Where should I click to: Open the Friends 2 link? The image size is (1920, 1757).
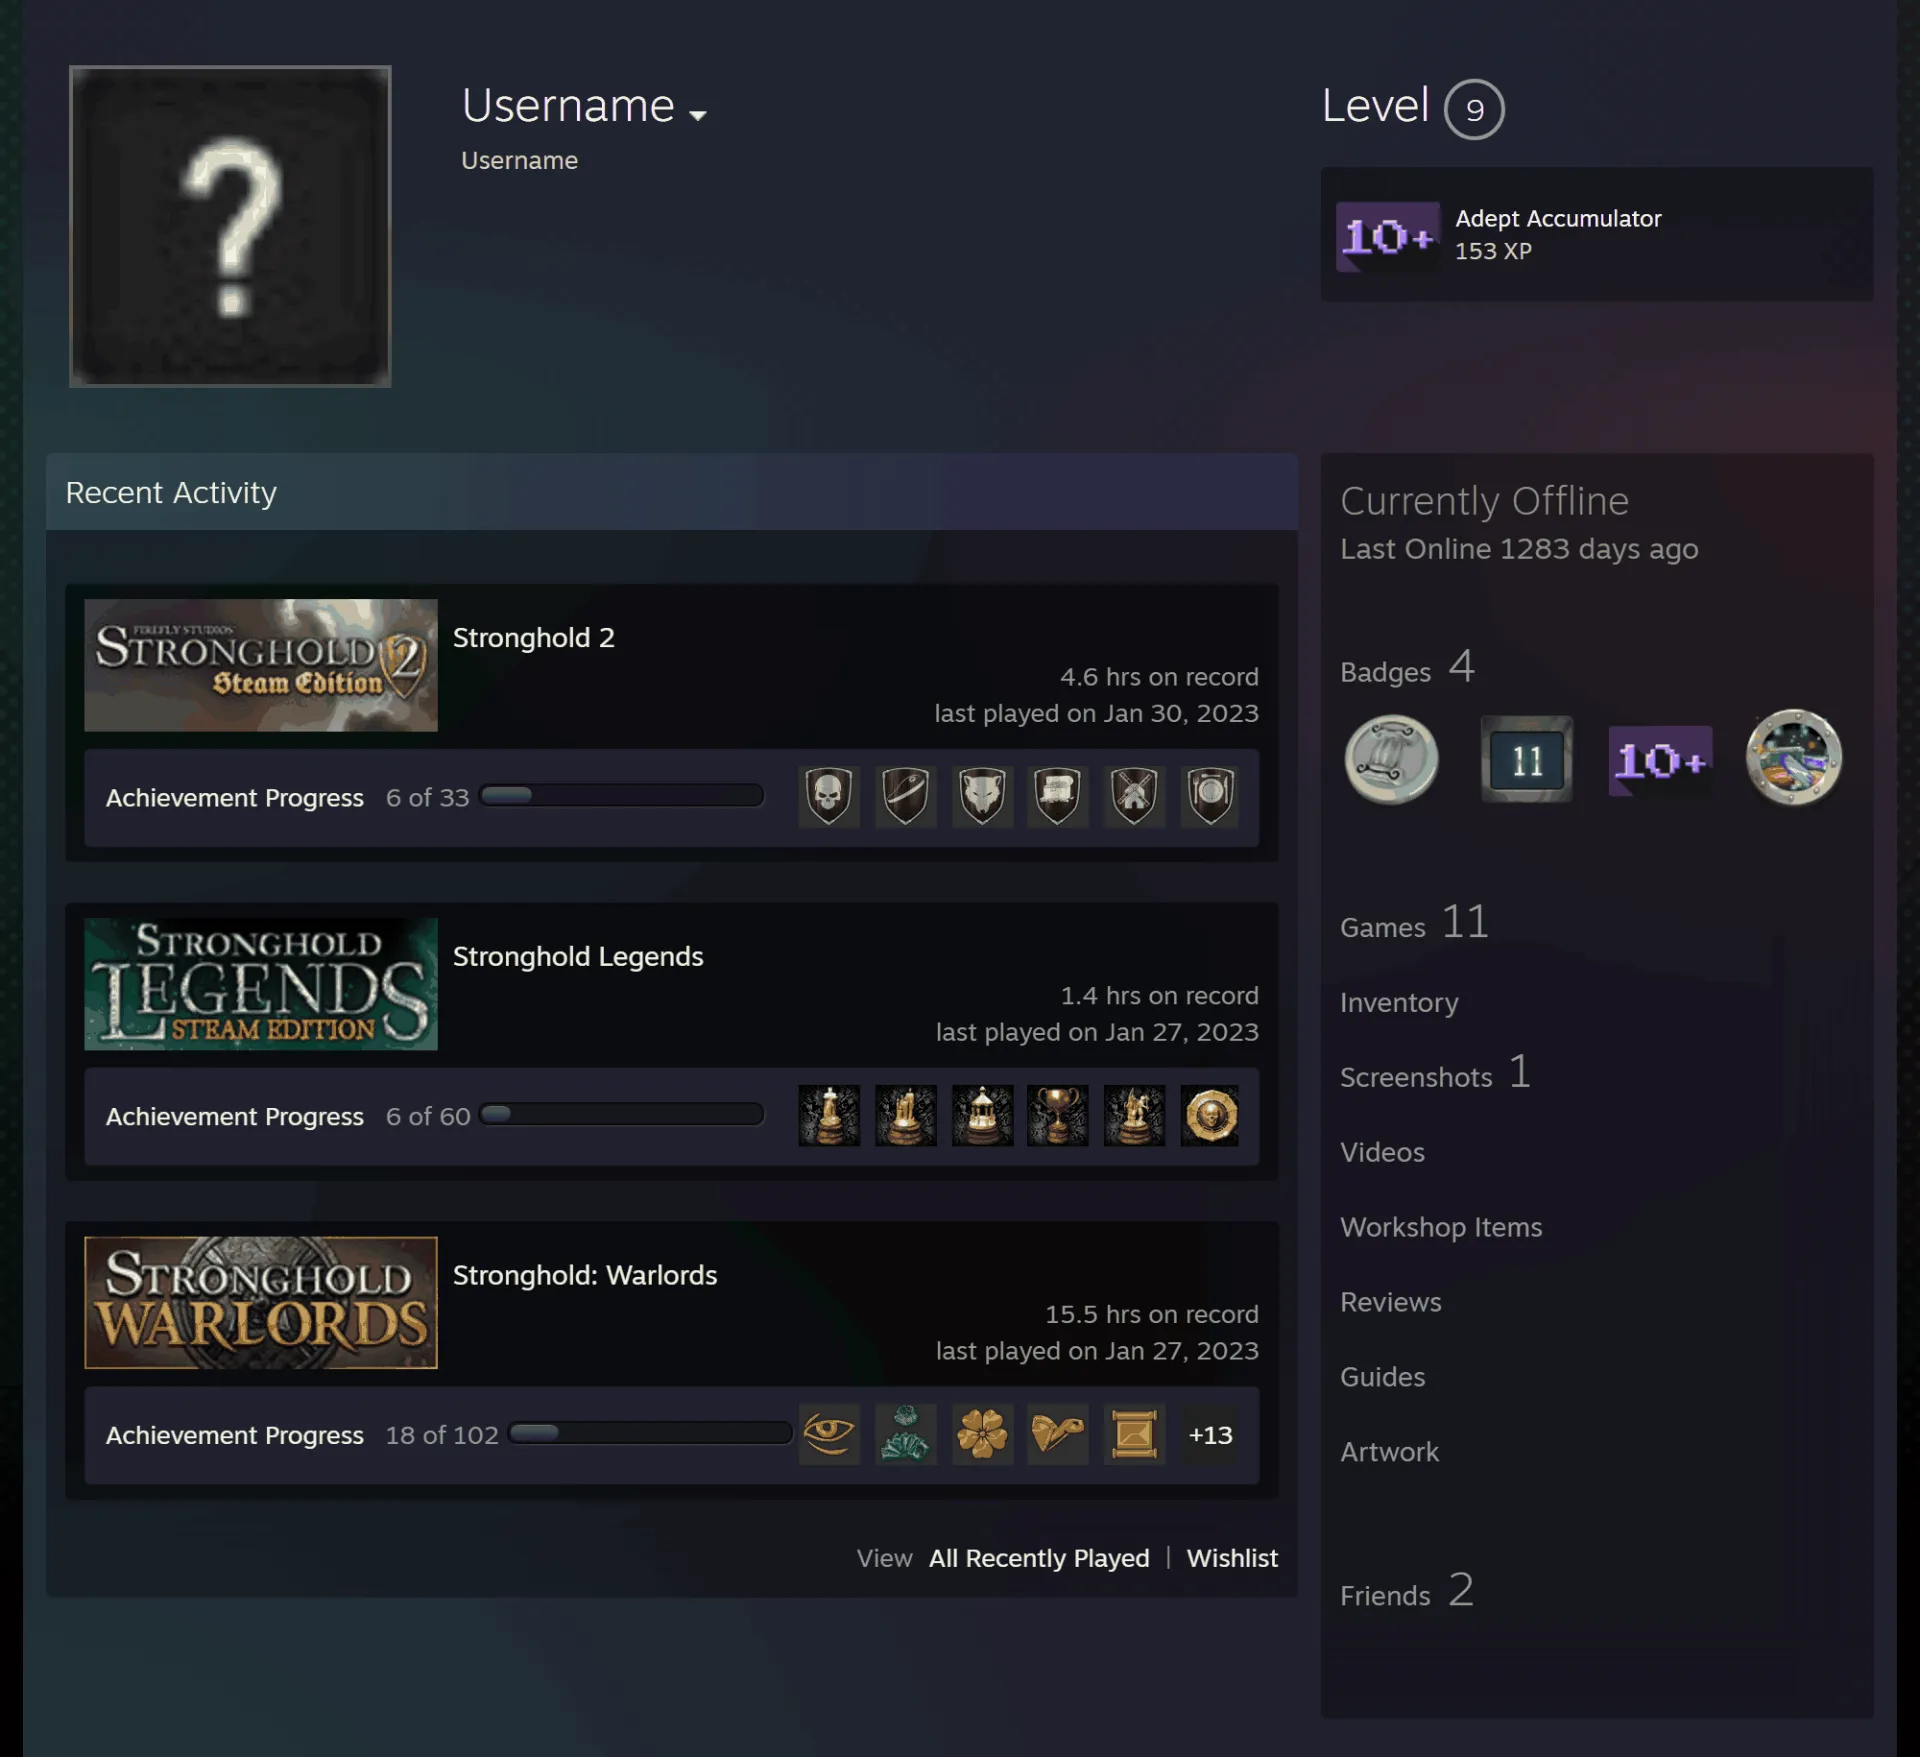[x=1407, y=1592]
